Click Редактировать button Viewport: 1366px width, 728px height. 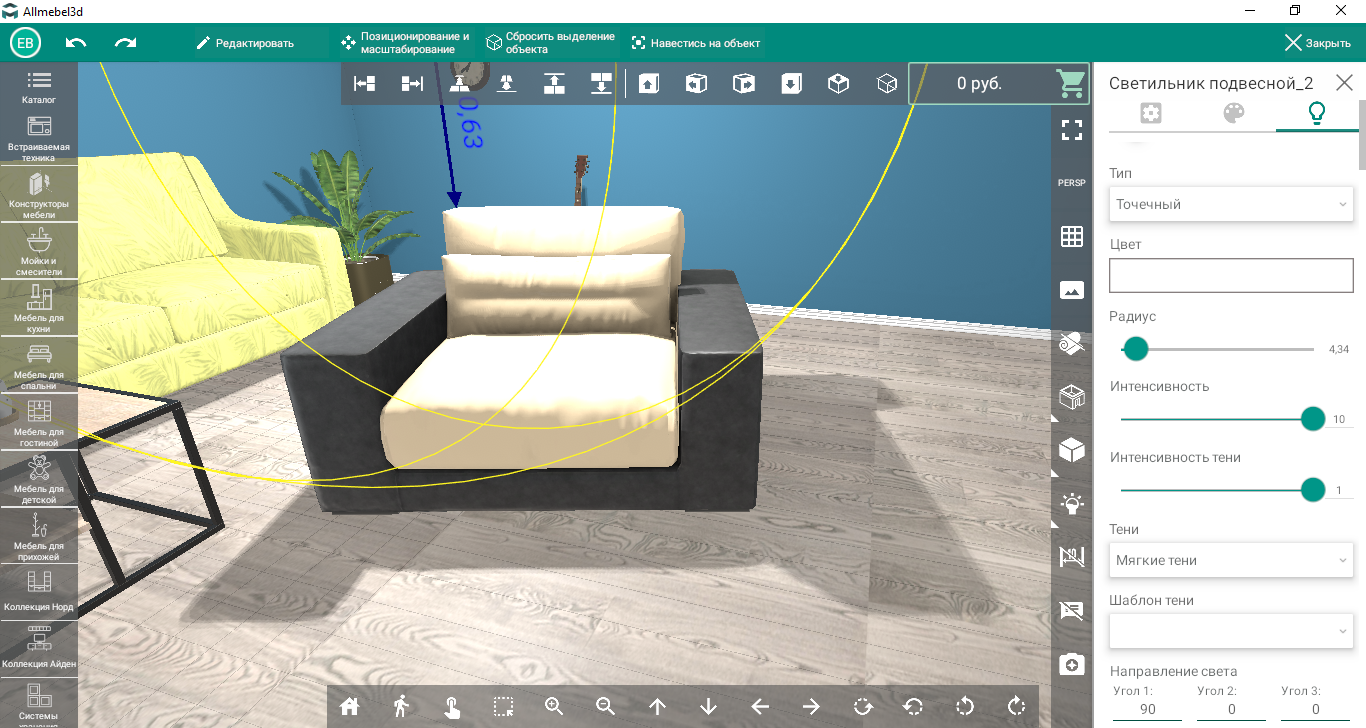pos(245,43)
